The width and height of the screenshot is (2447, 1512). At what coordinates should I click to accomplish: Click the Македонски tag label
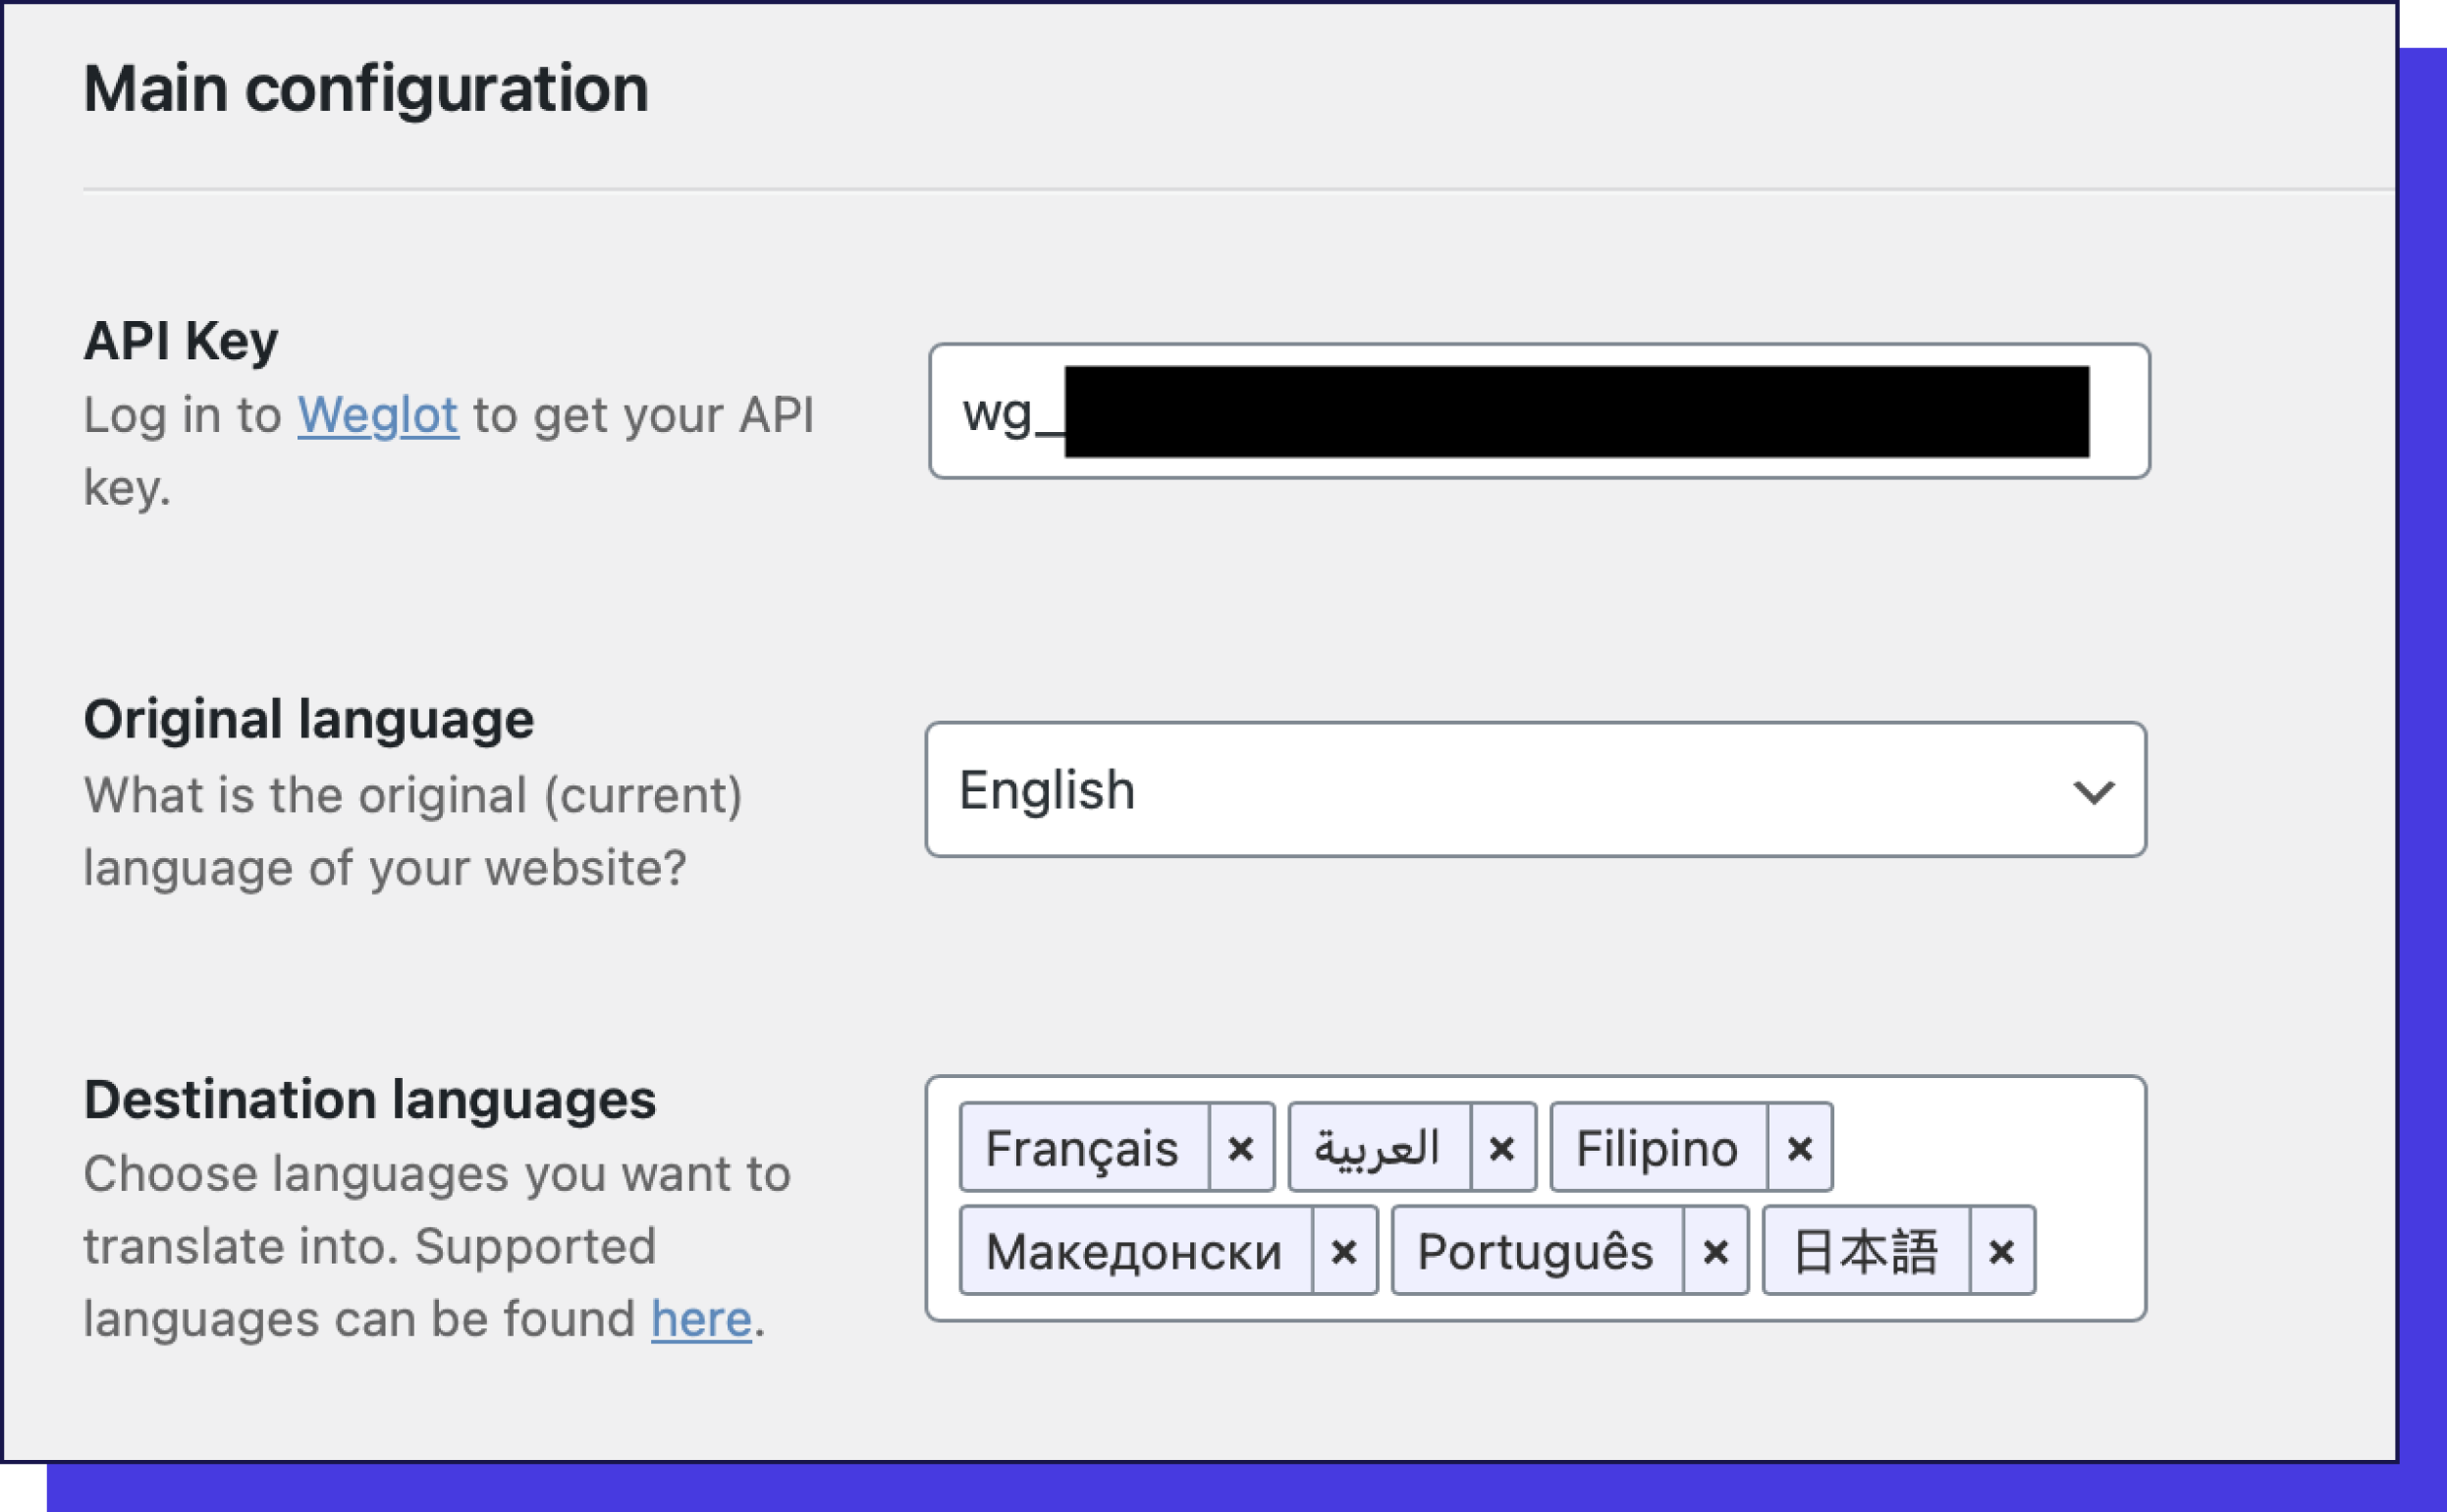(x=1133, y=1249)
